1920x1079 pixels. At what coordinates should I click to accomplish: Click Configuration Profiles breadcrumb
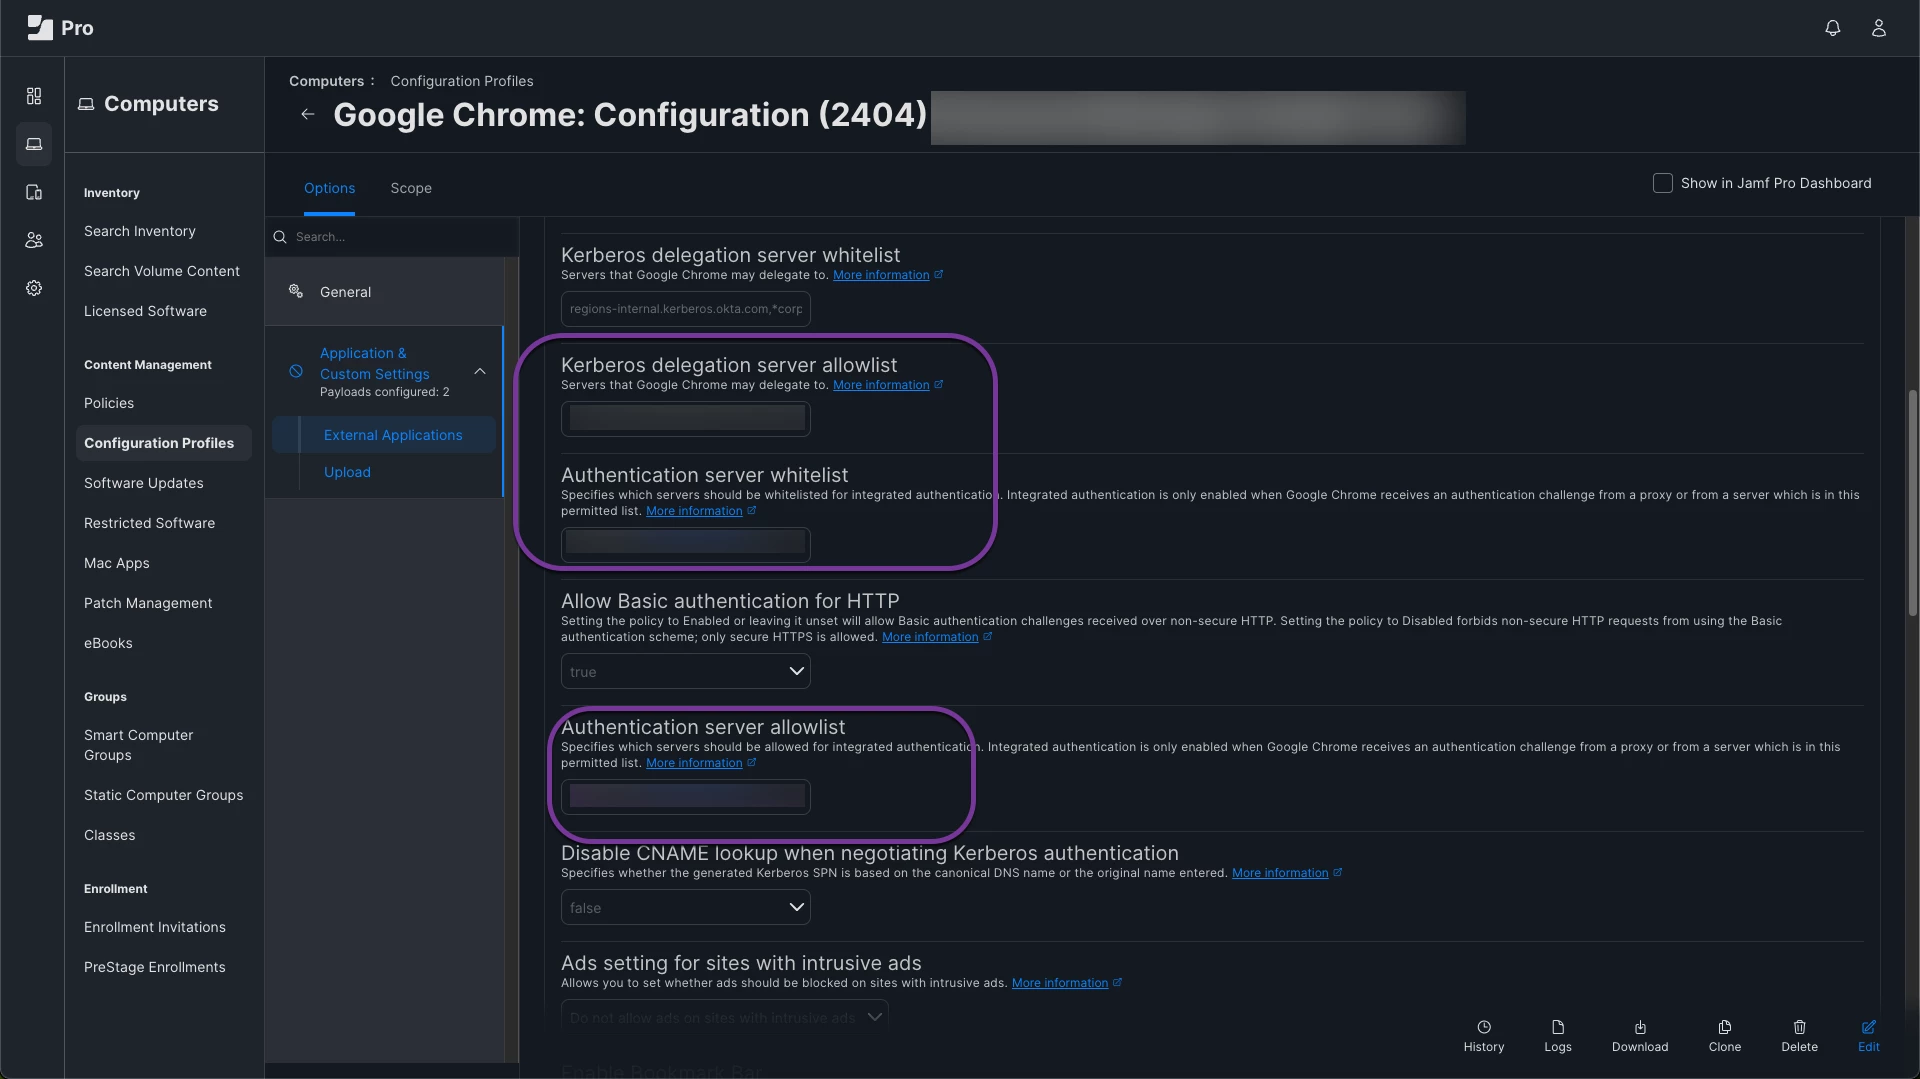pos(462,81)
